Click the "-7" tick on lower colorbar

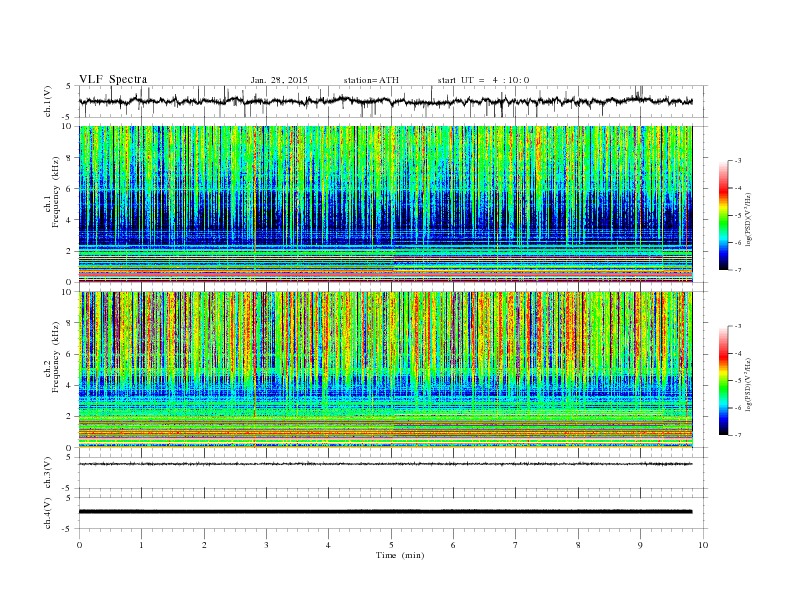[x=737, y=435]
